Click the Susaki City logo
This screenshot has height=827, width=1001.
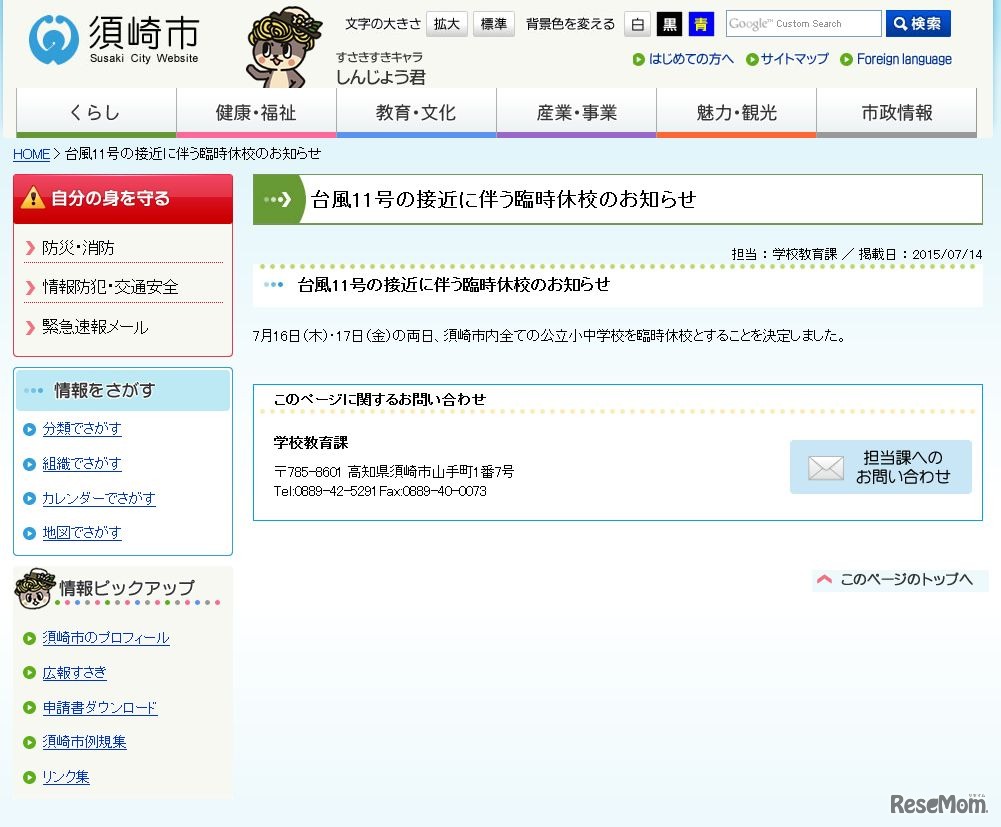[x=114, y=40]
